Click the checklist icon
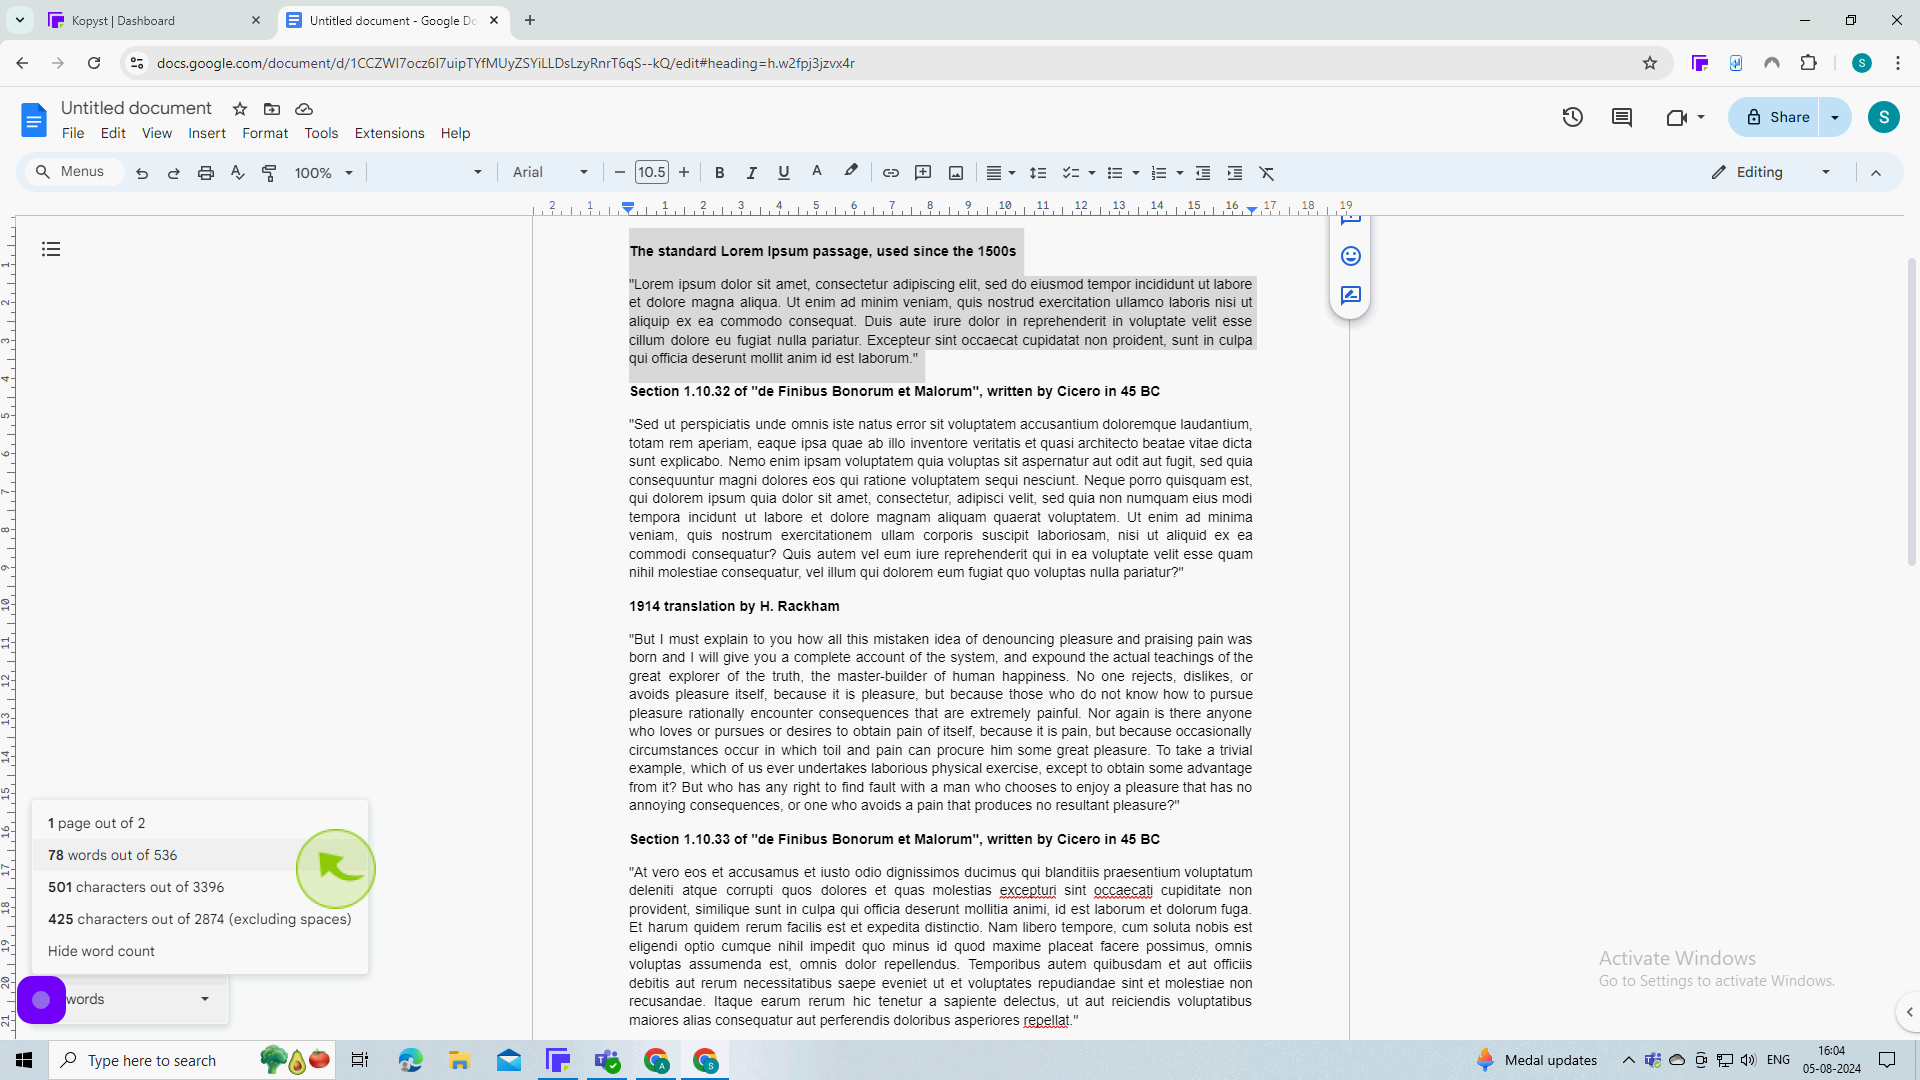The width and height of the screenshot is (1920, 1080). 1070,173
